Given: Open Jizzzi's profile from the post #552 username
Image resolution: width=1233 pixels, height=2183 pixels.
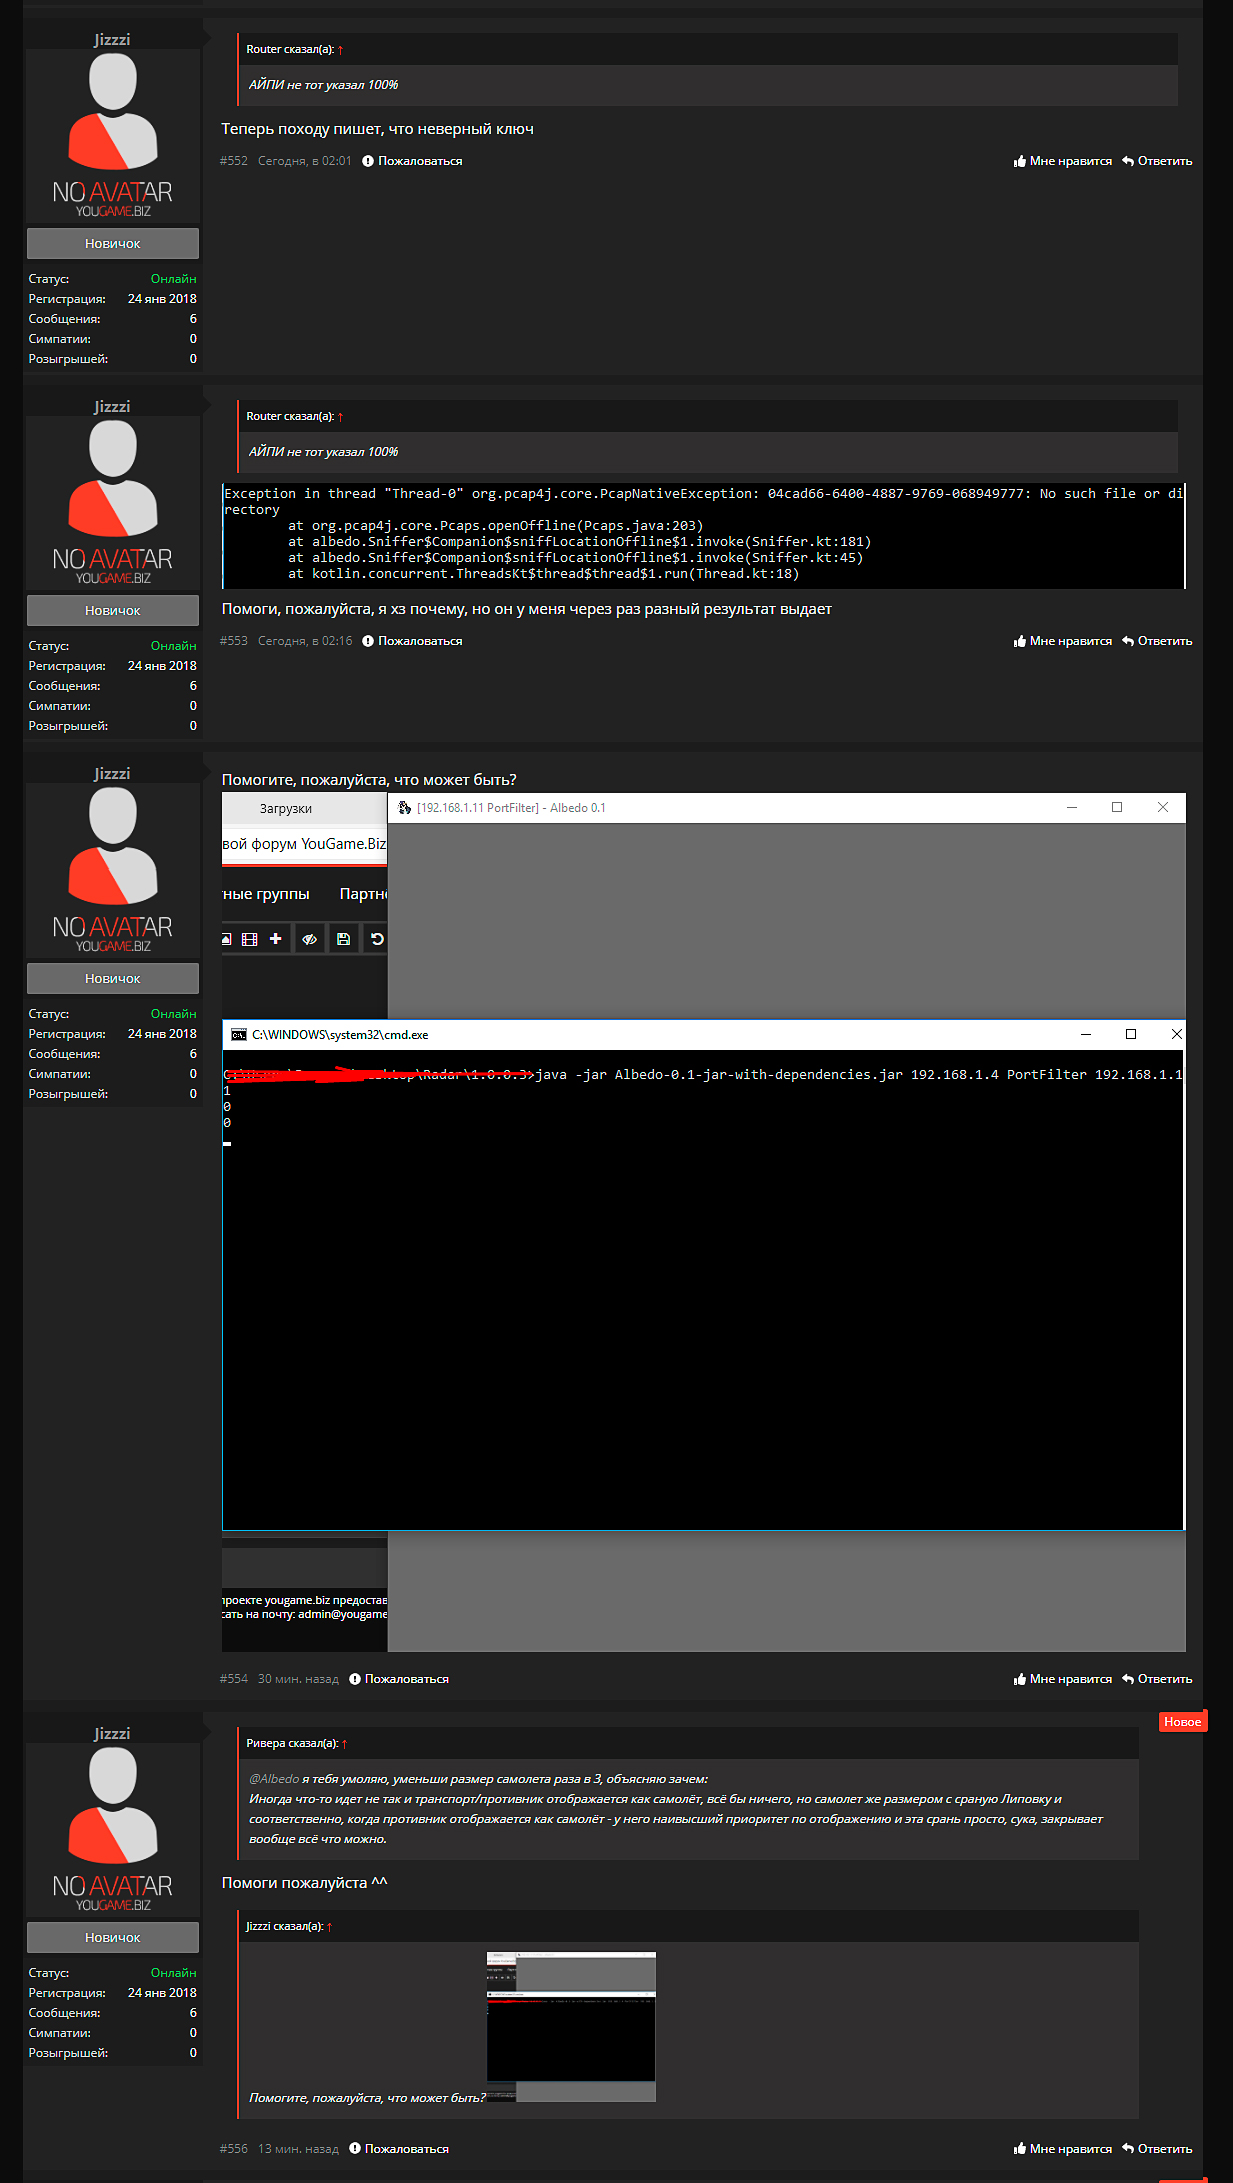Looking at the screenshot, I should click(x=112, y=39).
